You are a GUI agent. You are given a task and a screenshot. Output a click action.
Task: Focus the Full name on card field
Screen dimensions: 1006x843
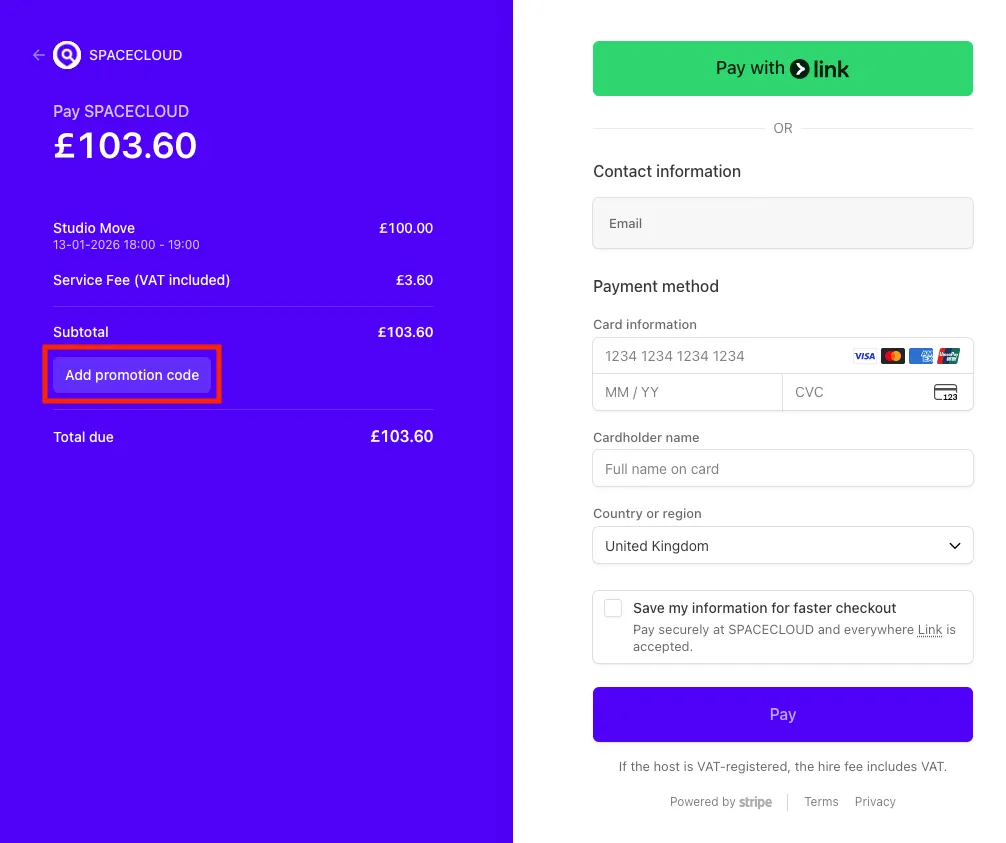coord(783,468)
